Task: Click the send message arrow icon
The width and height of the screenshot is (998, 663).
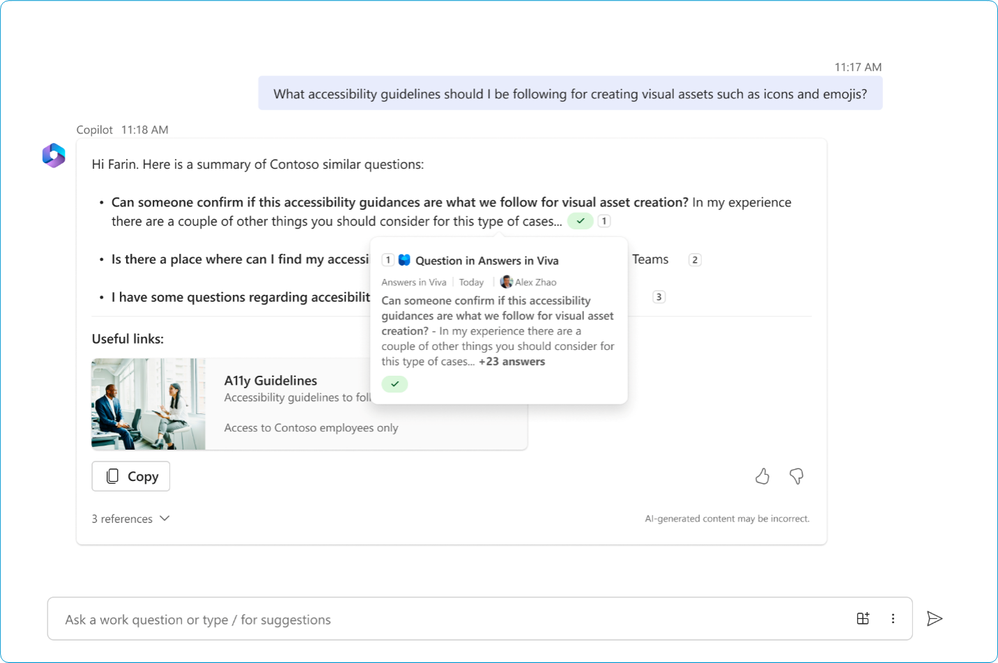Action: pos(934,619)
